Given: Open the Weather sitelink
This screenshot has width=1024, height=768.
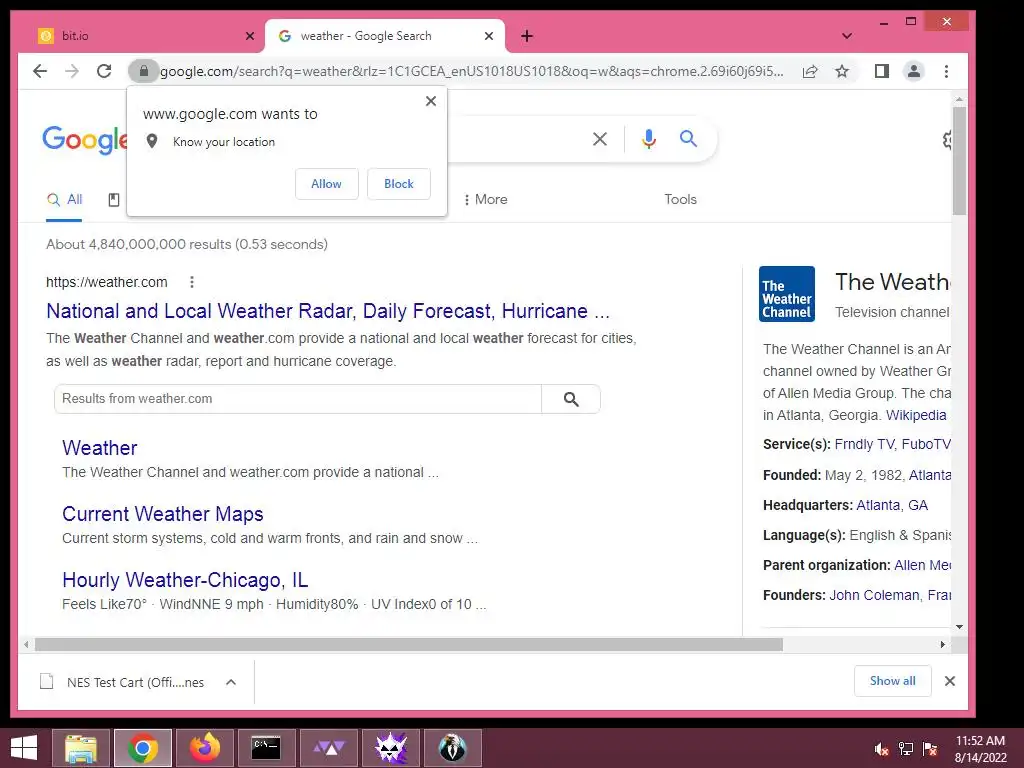Looking at the screenshot, I should (x=99, y=448).
